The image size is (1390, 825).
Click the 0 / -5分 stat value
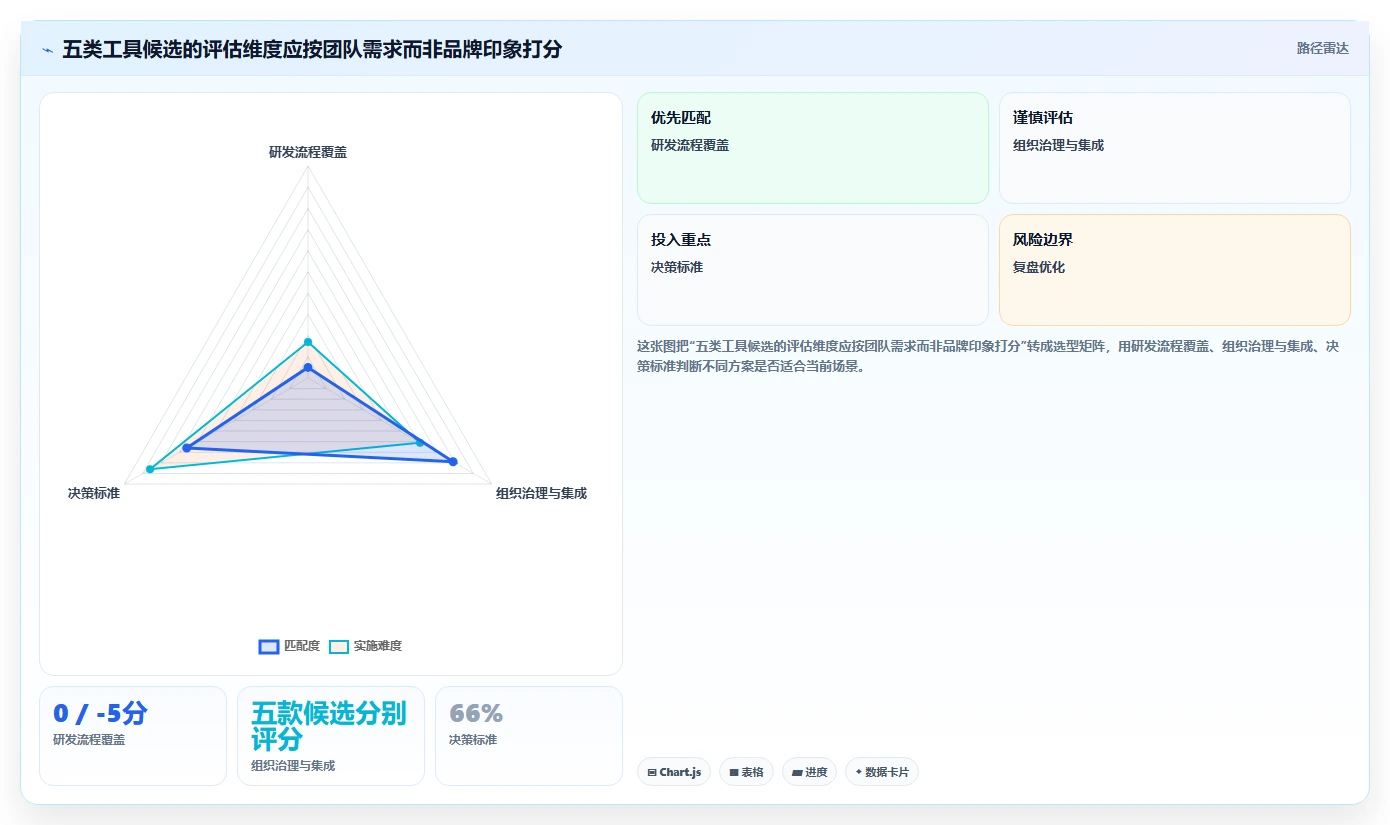(x=100, y=713)
